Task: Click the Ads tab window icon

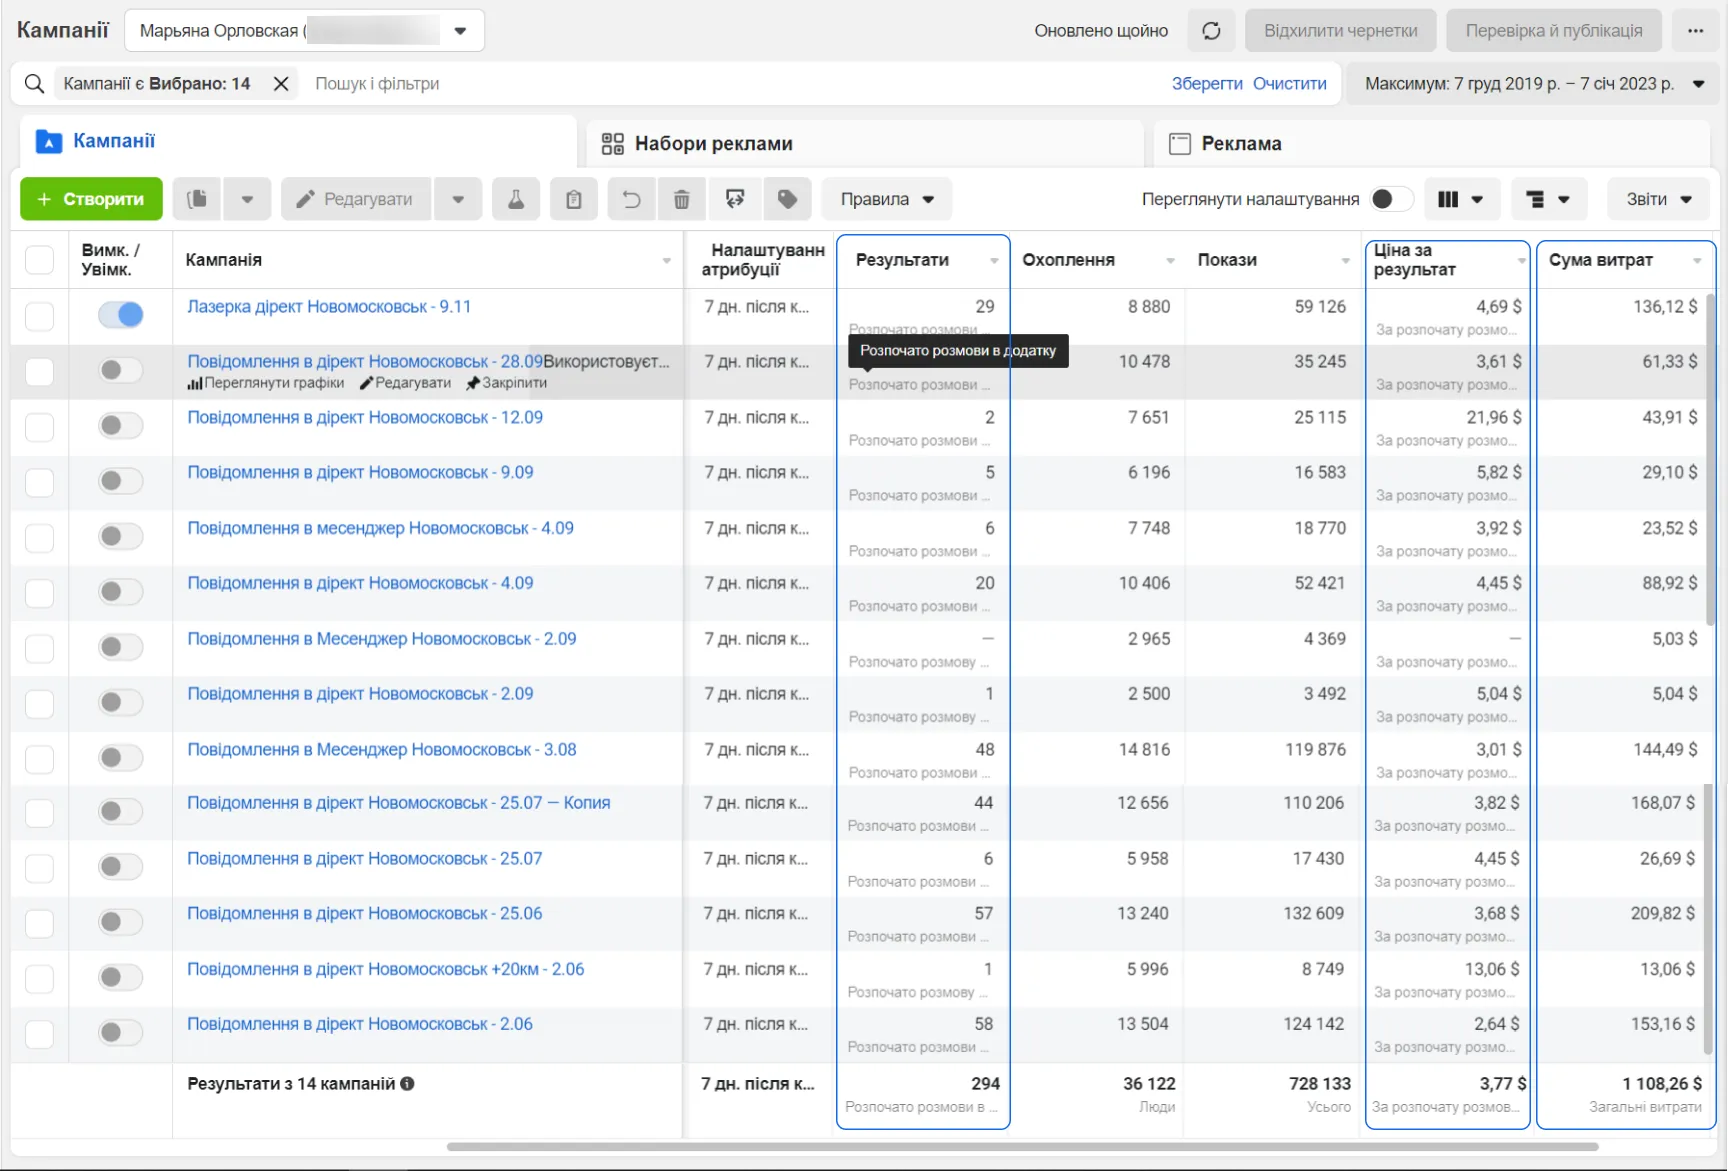Action: (x=1180, y=144)
